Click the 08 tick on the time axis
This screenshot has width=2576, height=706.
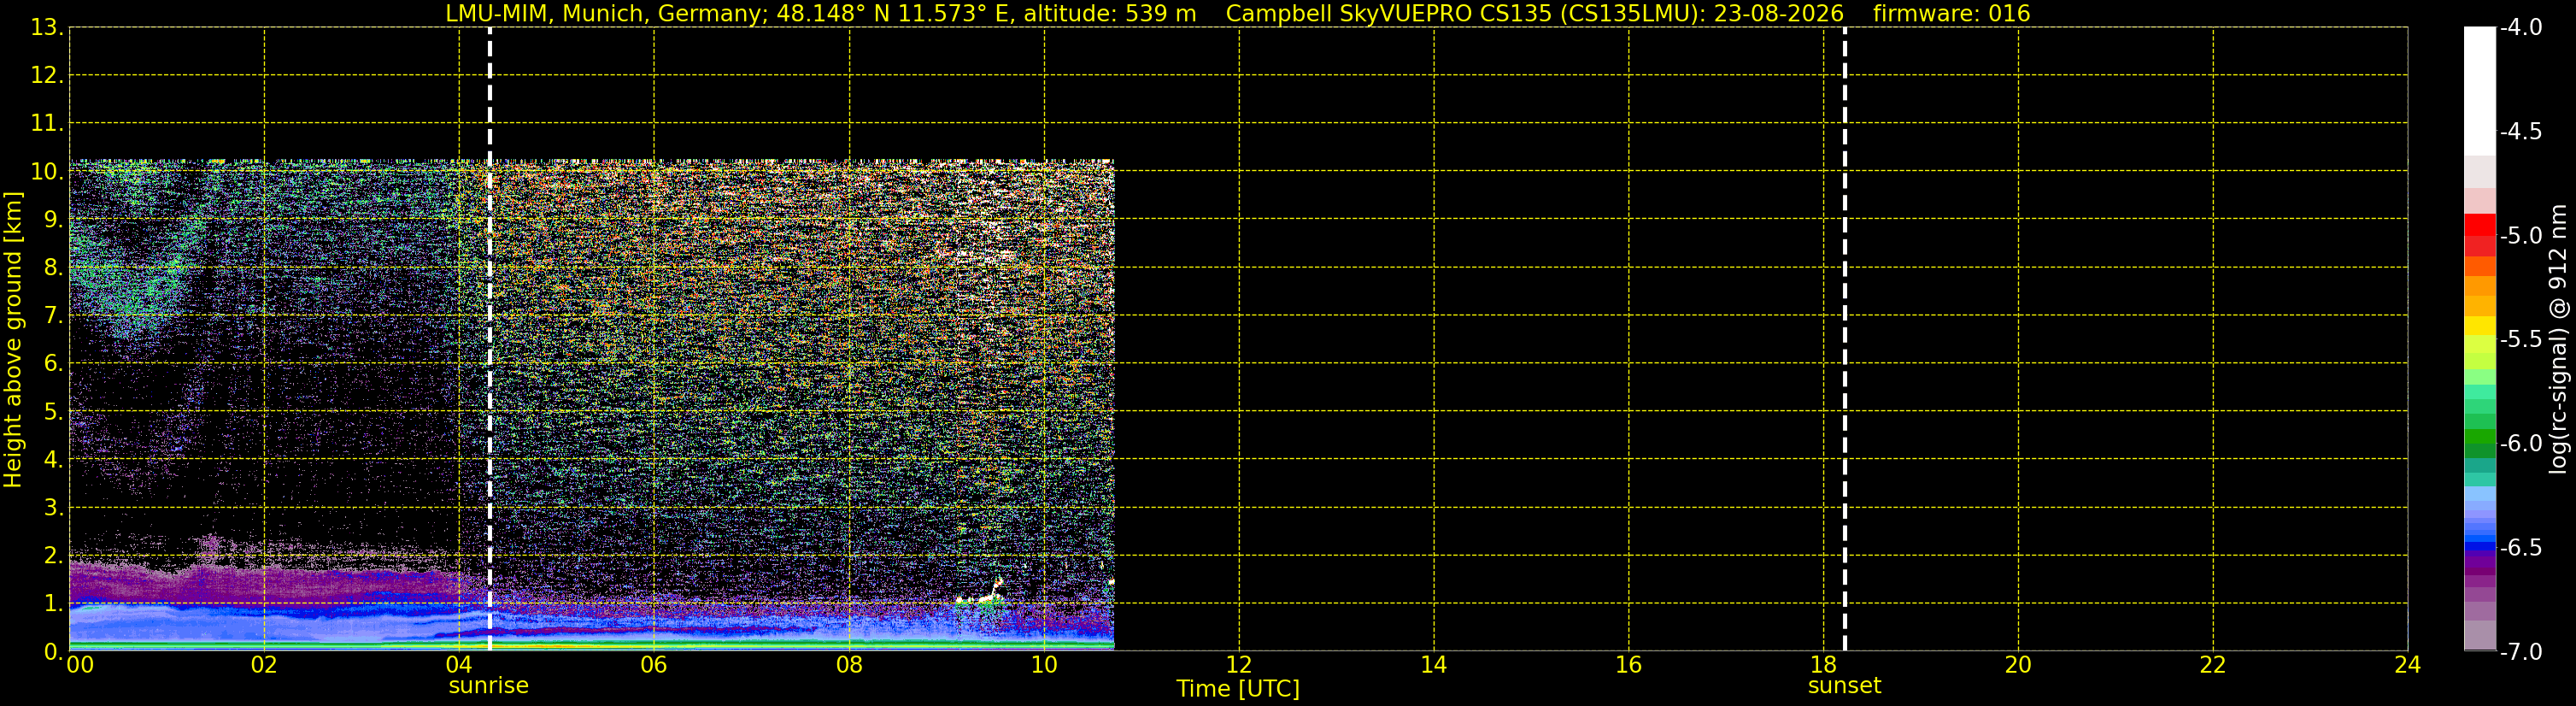[849, 665]
